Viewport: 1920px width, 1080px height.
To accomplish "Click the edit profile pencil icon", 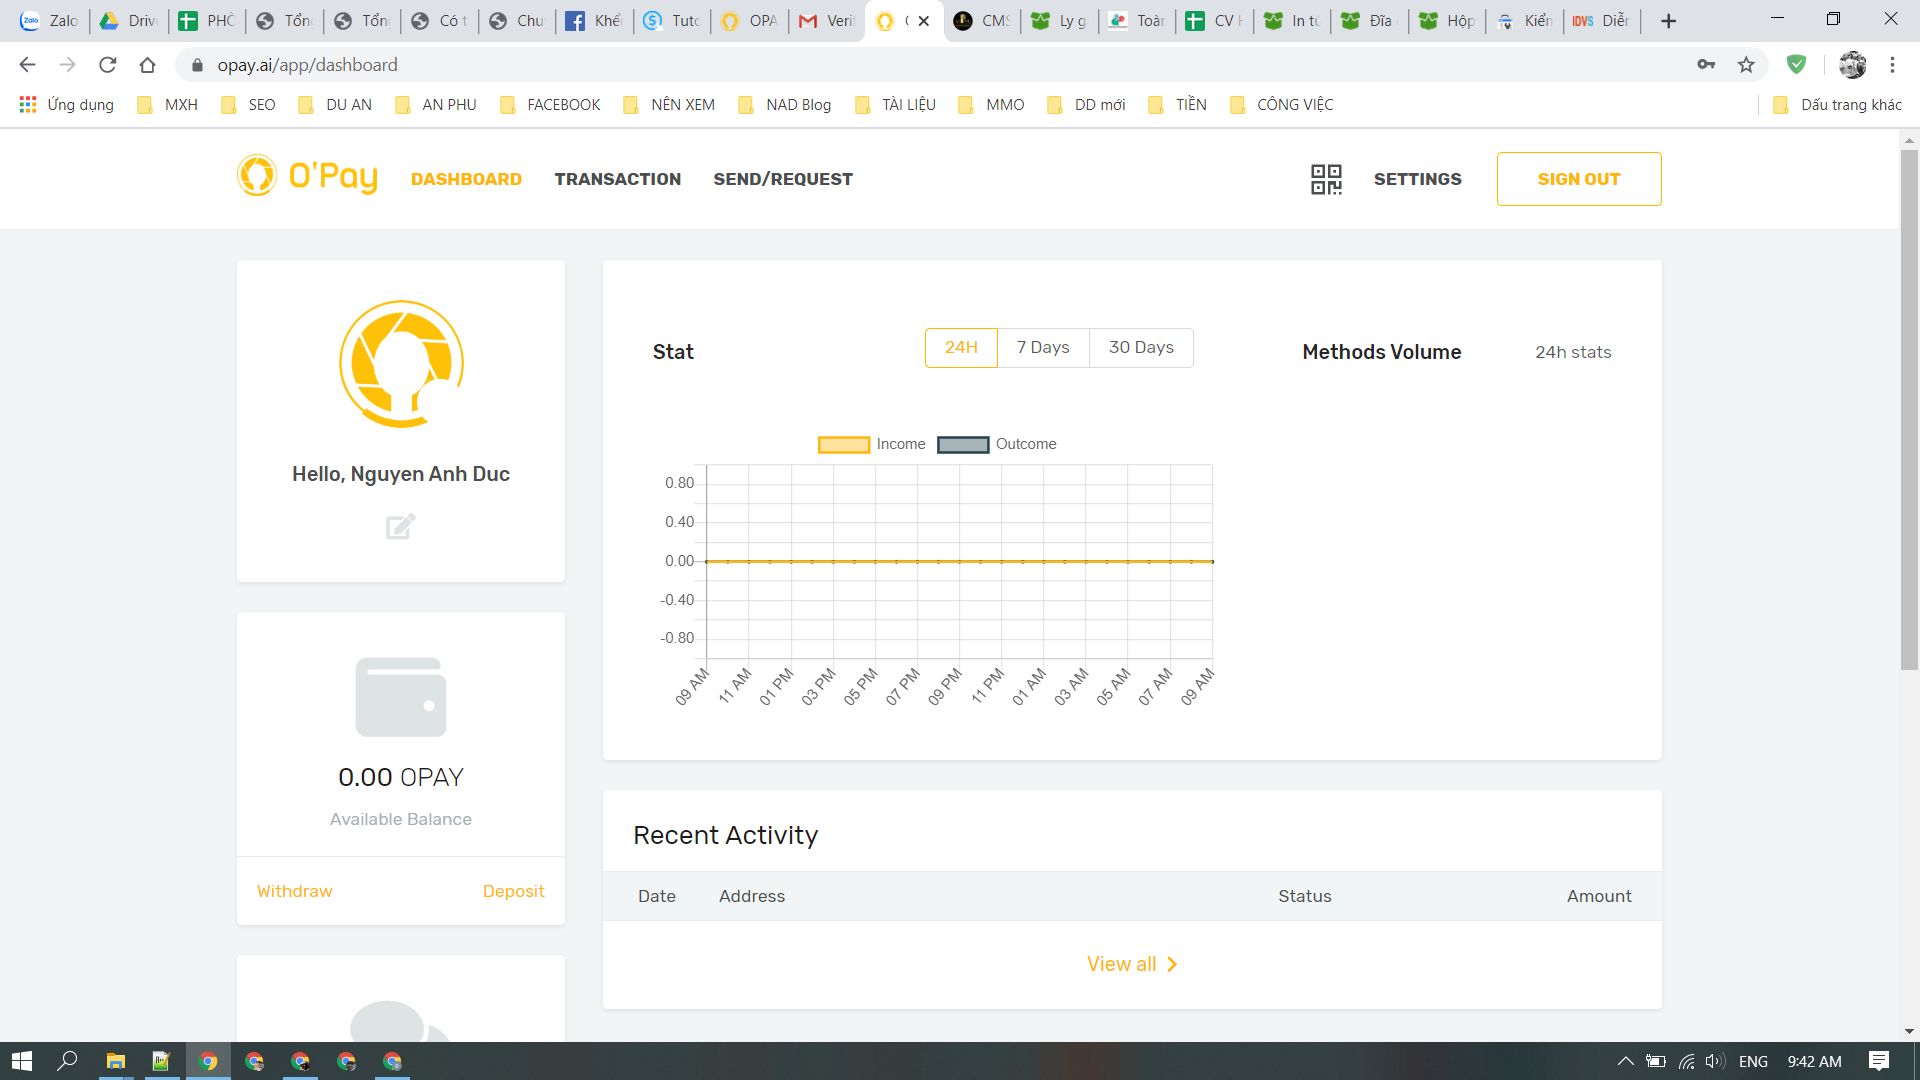I will pyautogui.click(x=400, y=526).
